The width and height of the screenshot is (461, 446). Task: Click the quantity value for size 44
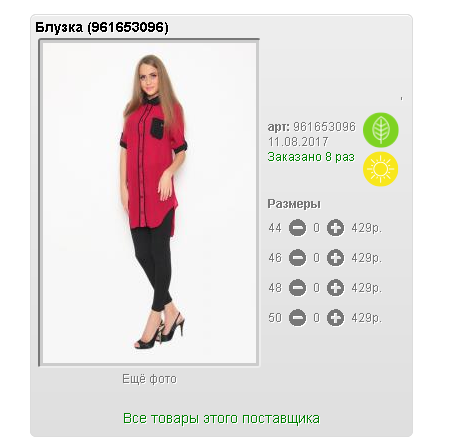tap(316, 228)
